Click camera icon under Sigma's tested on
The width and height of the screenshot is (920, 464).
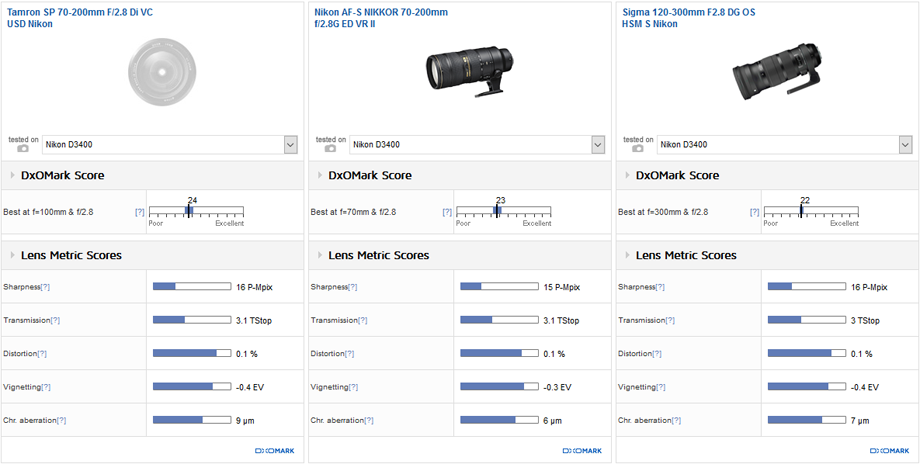(638, 148)
